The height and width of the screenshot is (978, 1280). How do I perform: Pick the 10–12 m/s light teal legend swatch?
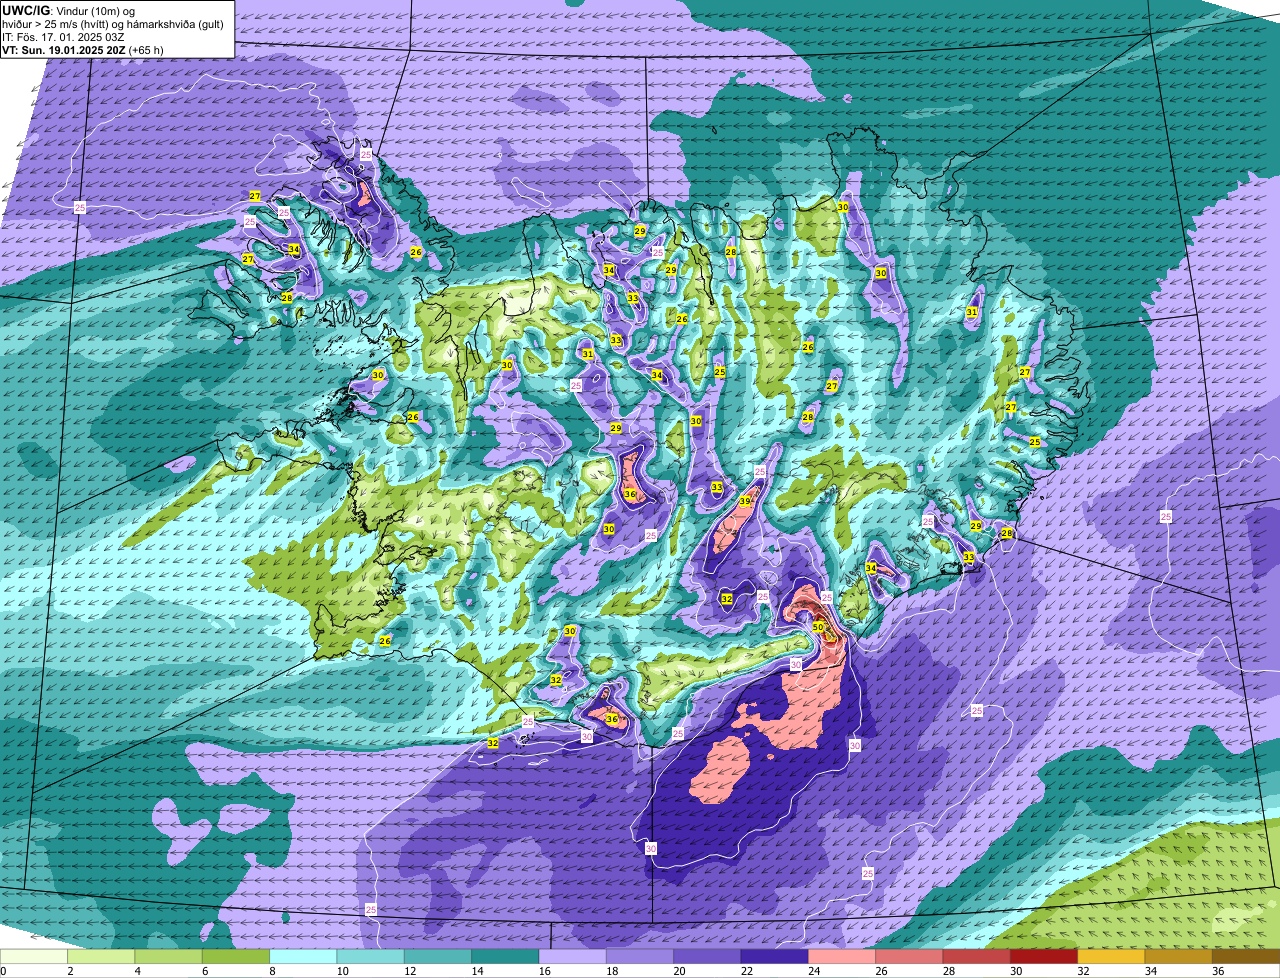[x=371, y=956]
